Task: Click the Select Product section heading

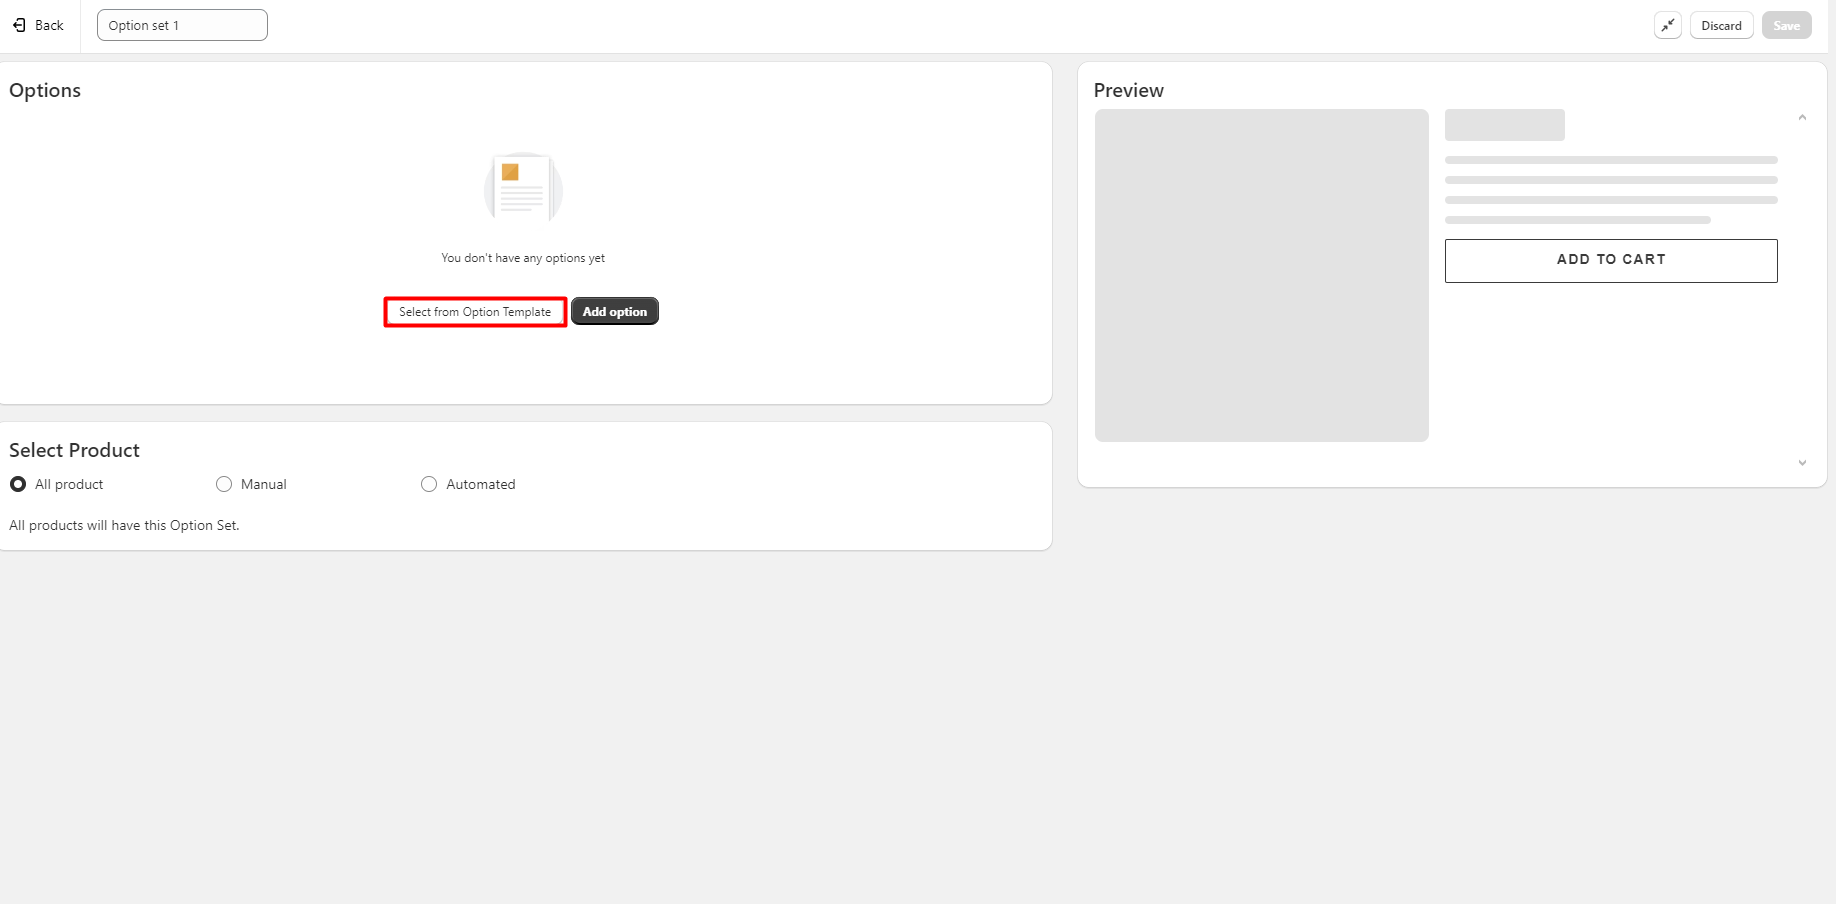Action: click(x=74, y=450)
